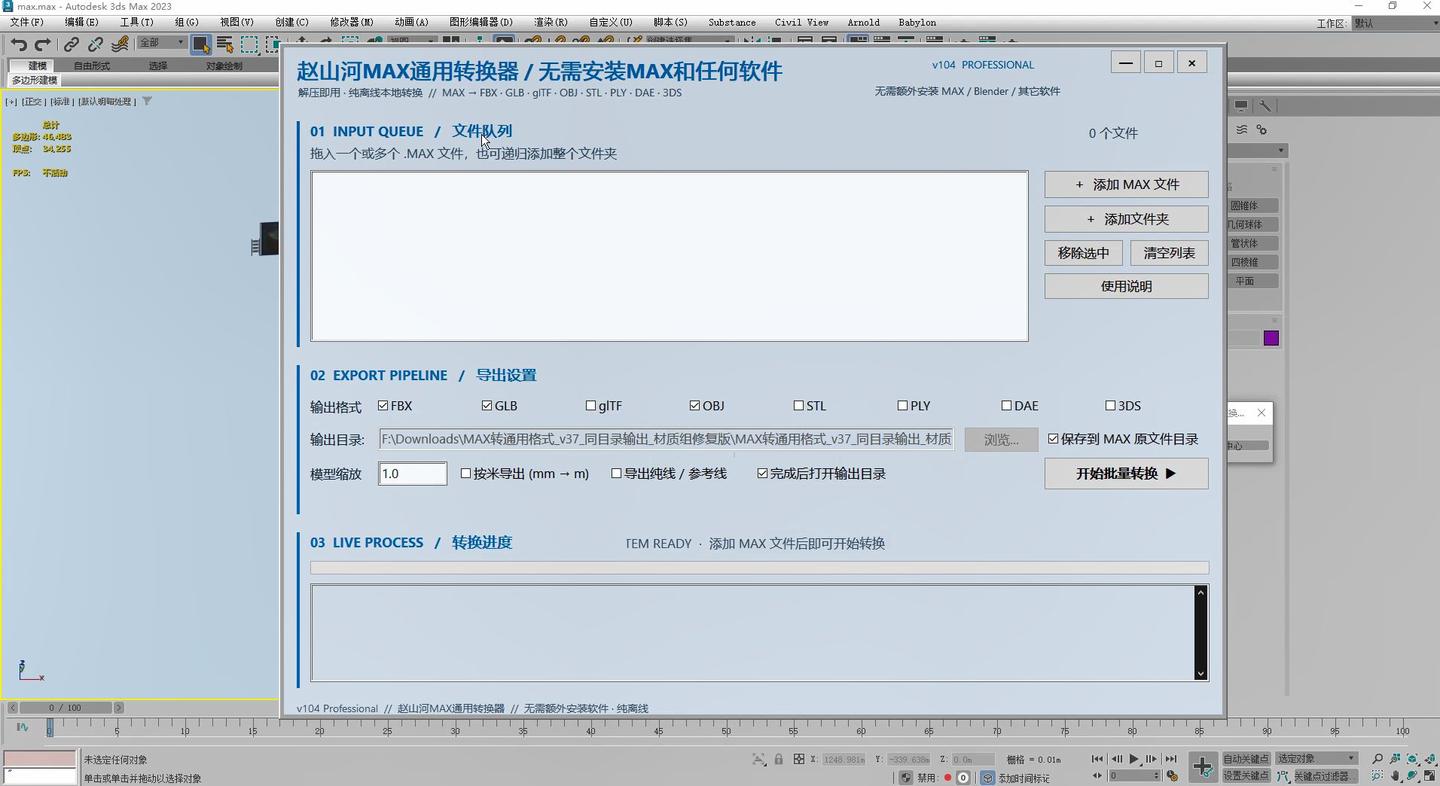Viewport: 1440px width, 786px height.
Task: Click the viewport filter funnel icon
Action: 147,101
